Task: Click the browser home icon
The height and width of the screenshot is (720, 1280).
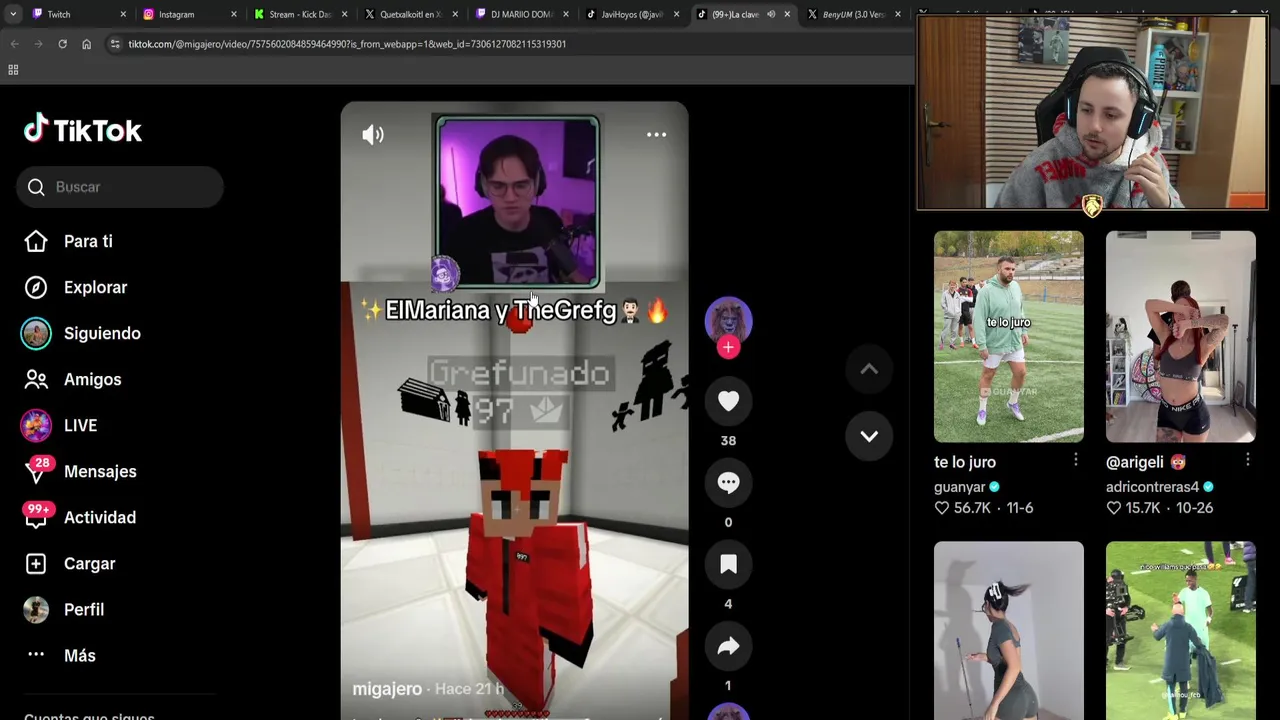Action: point(86,44)
